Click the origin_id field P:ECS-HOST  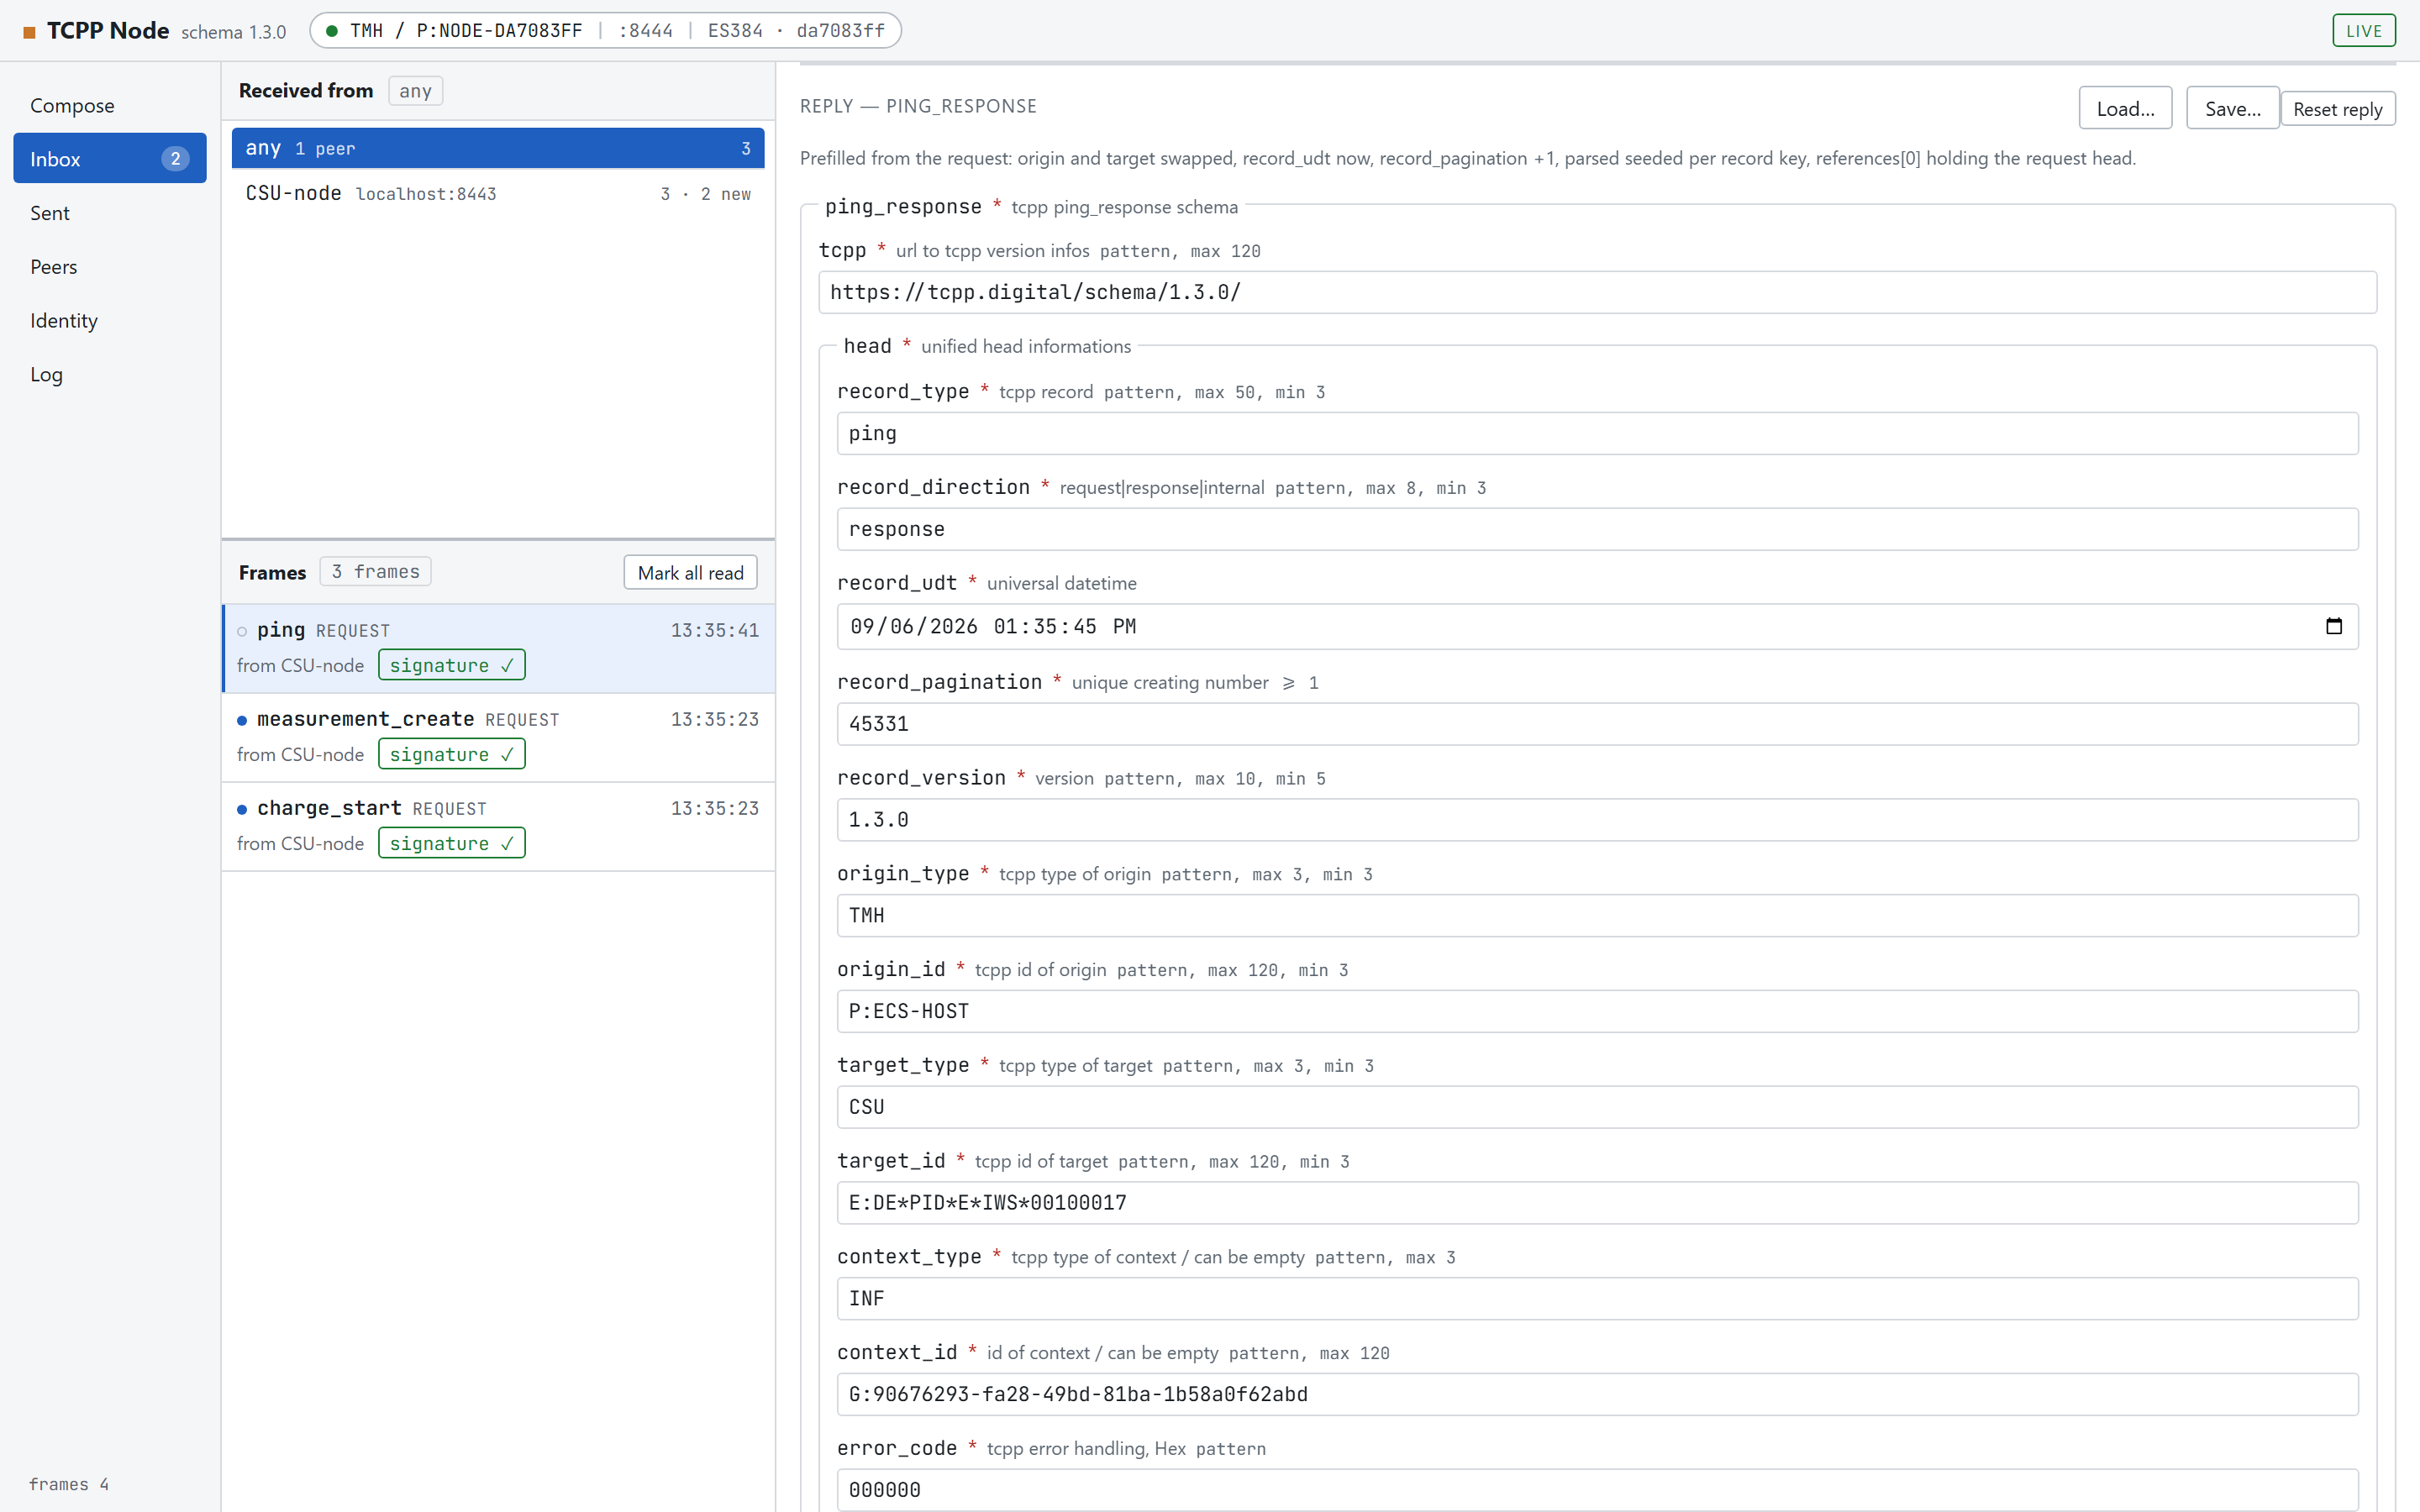coord(1597,1011)
